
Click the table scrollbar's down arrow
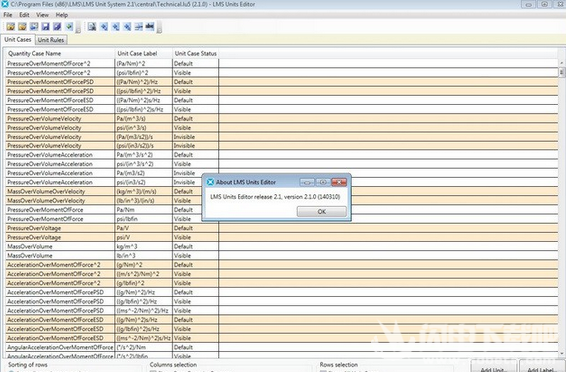(x=562, y=354)
